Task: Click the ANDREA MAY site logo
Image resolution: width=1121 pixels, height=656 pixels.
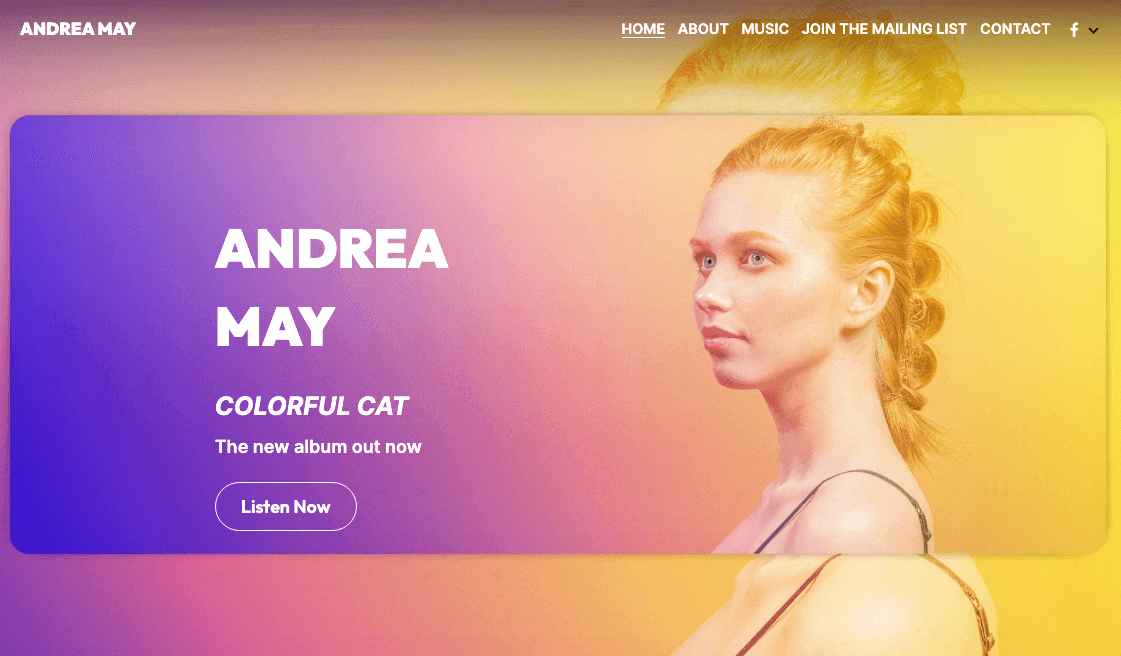Action: [78, 29]
